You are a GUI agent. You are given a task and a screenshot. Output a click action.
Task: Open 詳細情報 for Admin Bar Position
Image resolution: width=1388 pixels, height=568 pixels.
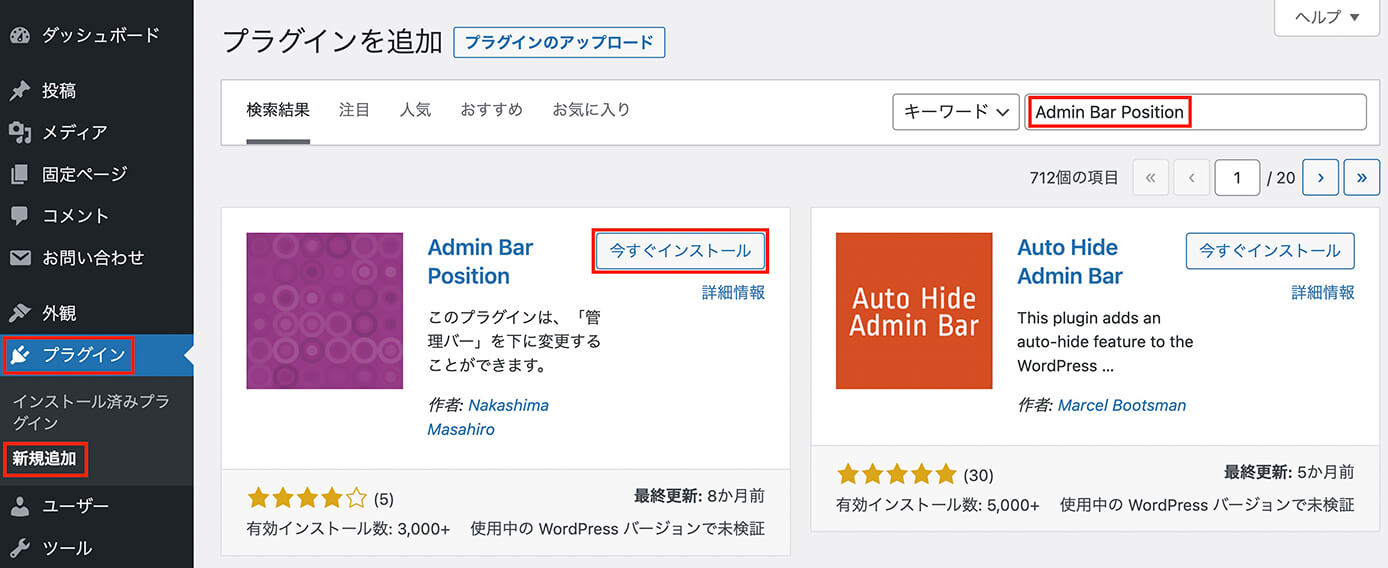tap(733, 292)
